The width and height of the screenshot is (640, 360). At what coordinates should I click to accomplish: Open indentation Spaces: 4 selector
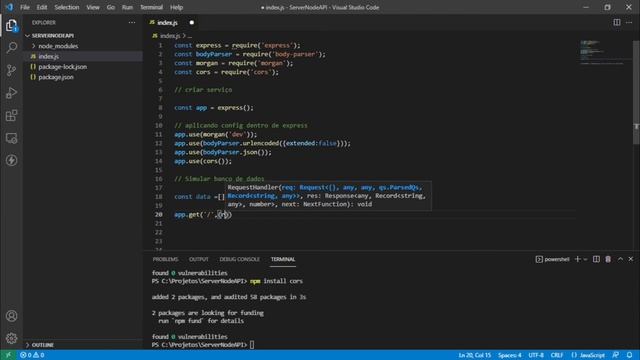(x=509, y=355)
